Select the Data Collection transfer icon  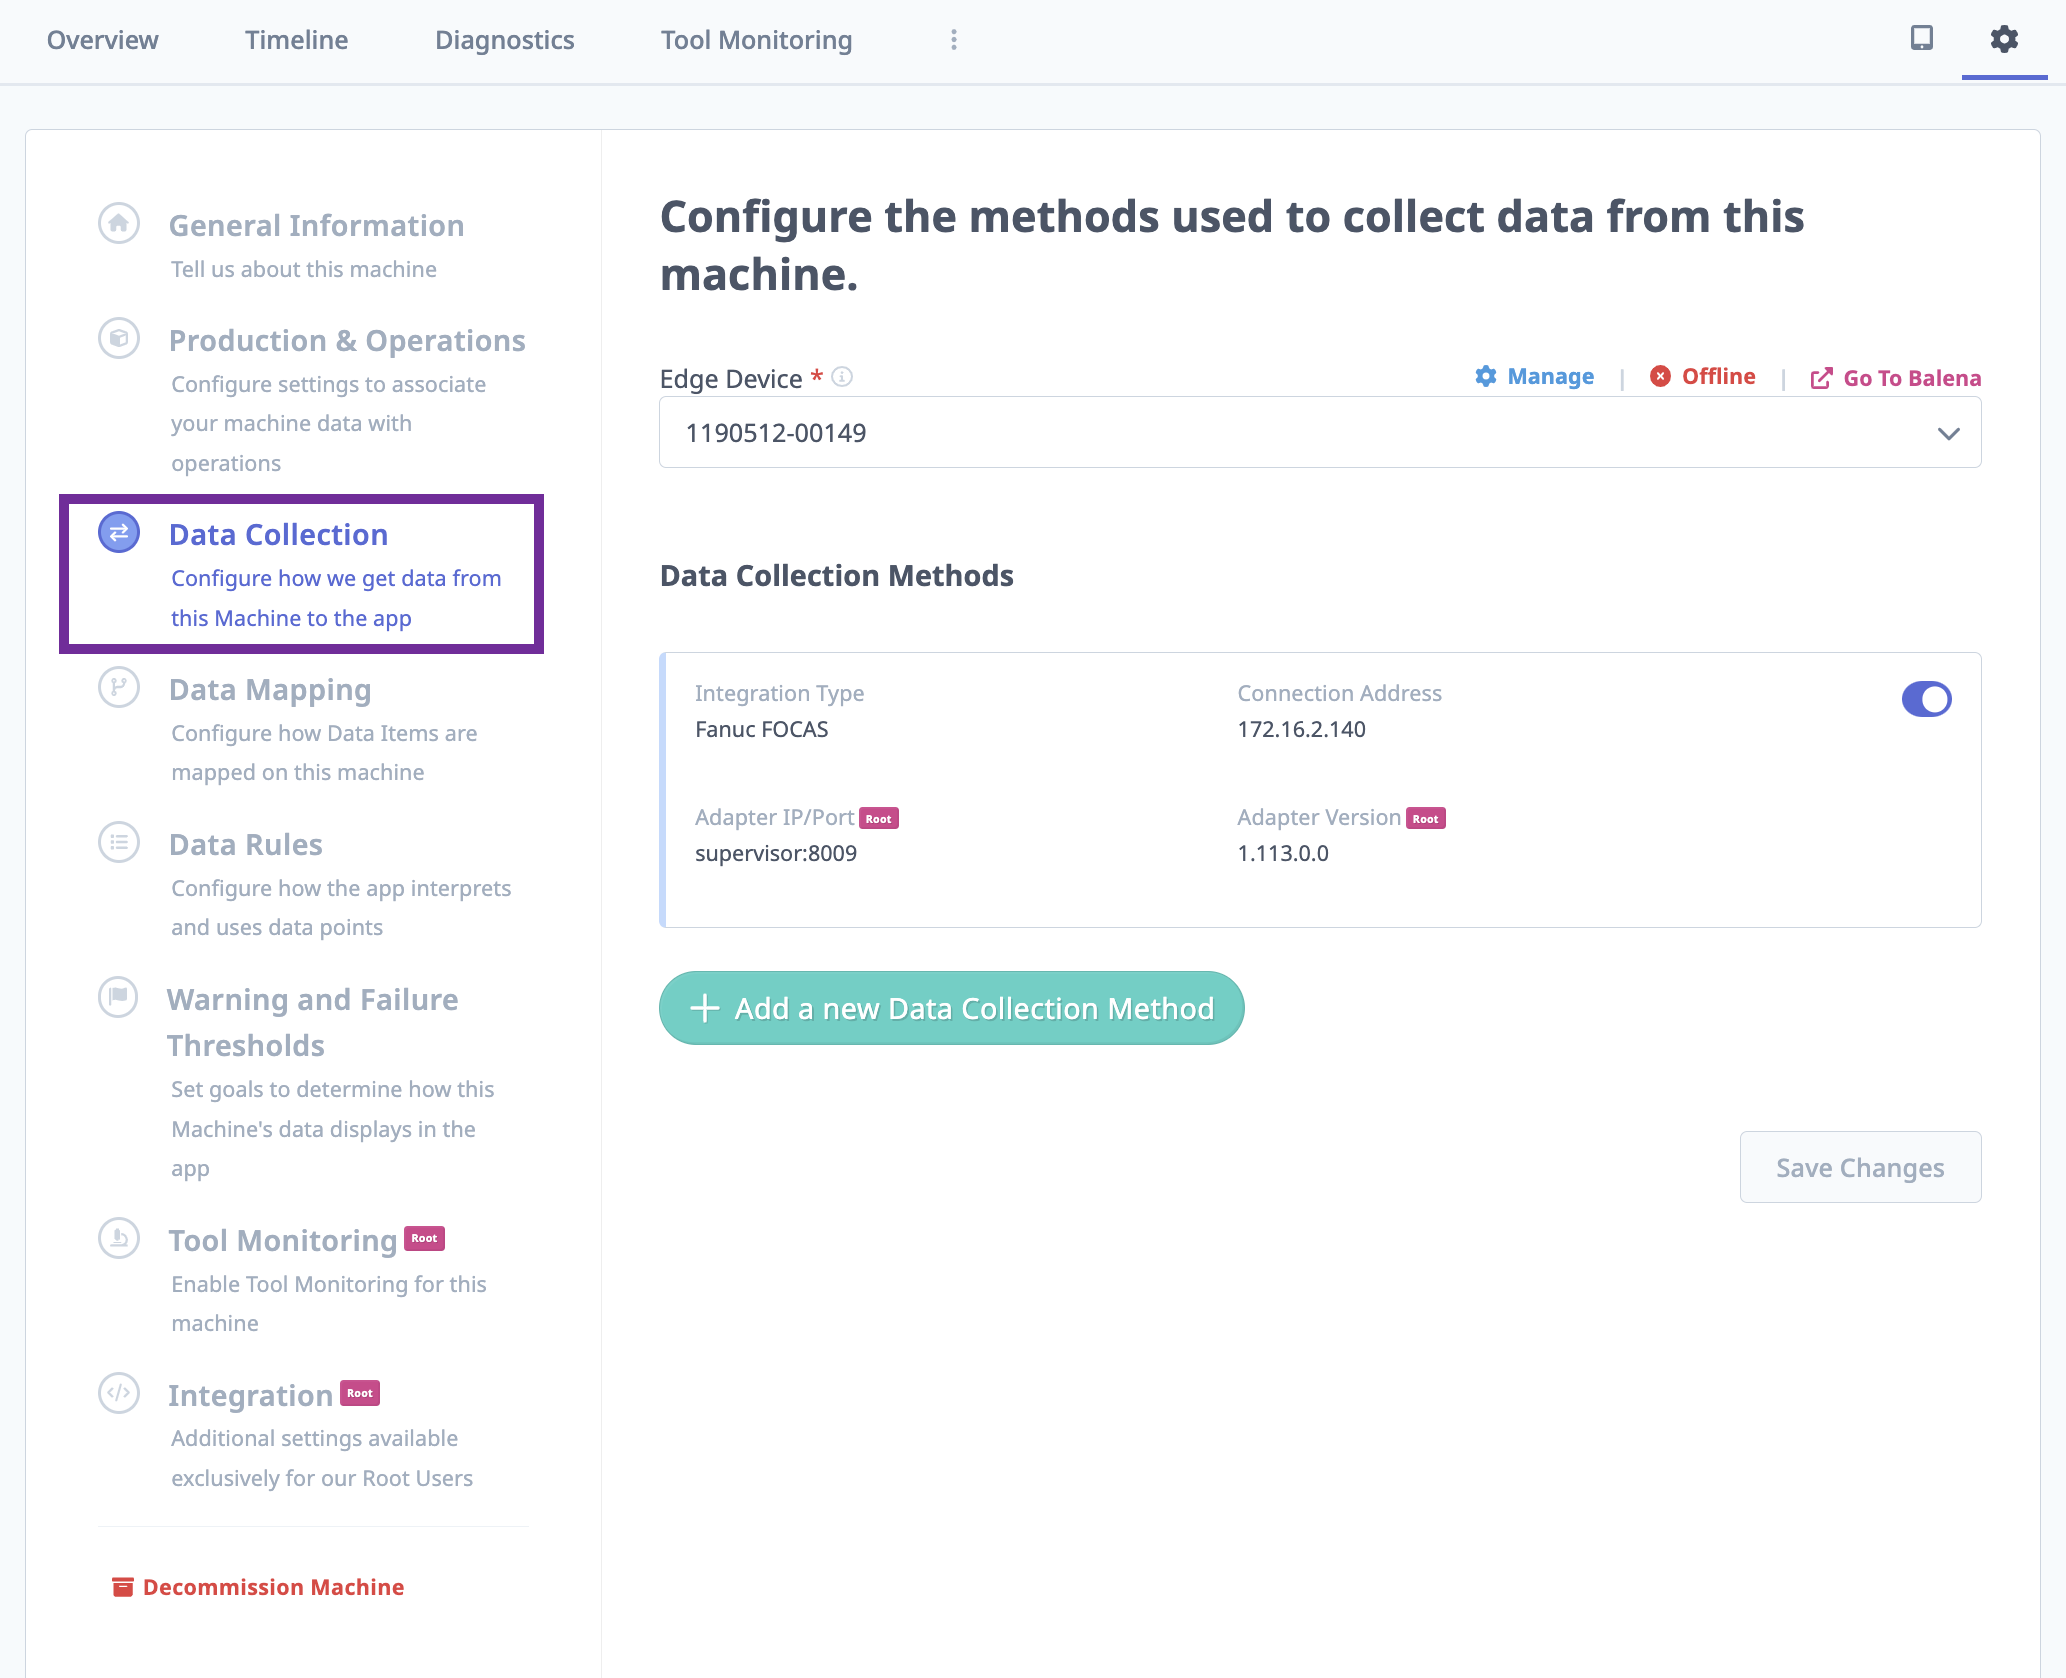coord(118,533)
